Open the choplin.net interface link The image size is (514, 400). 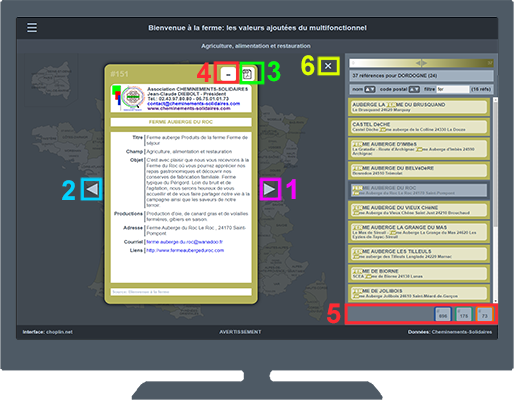[x=59, y=332]
